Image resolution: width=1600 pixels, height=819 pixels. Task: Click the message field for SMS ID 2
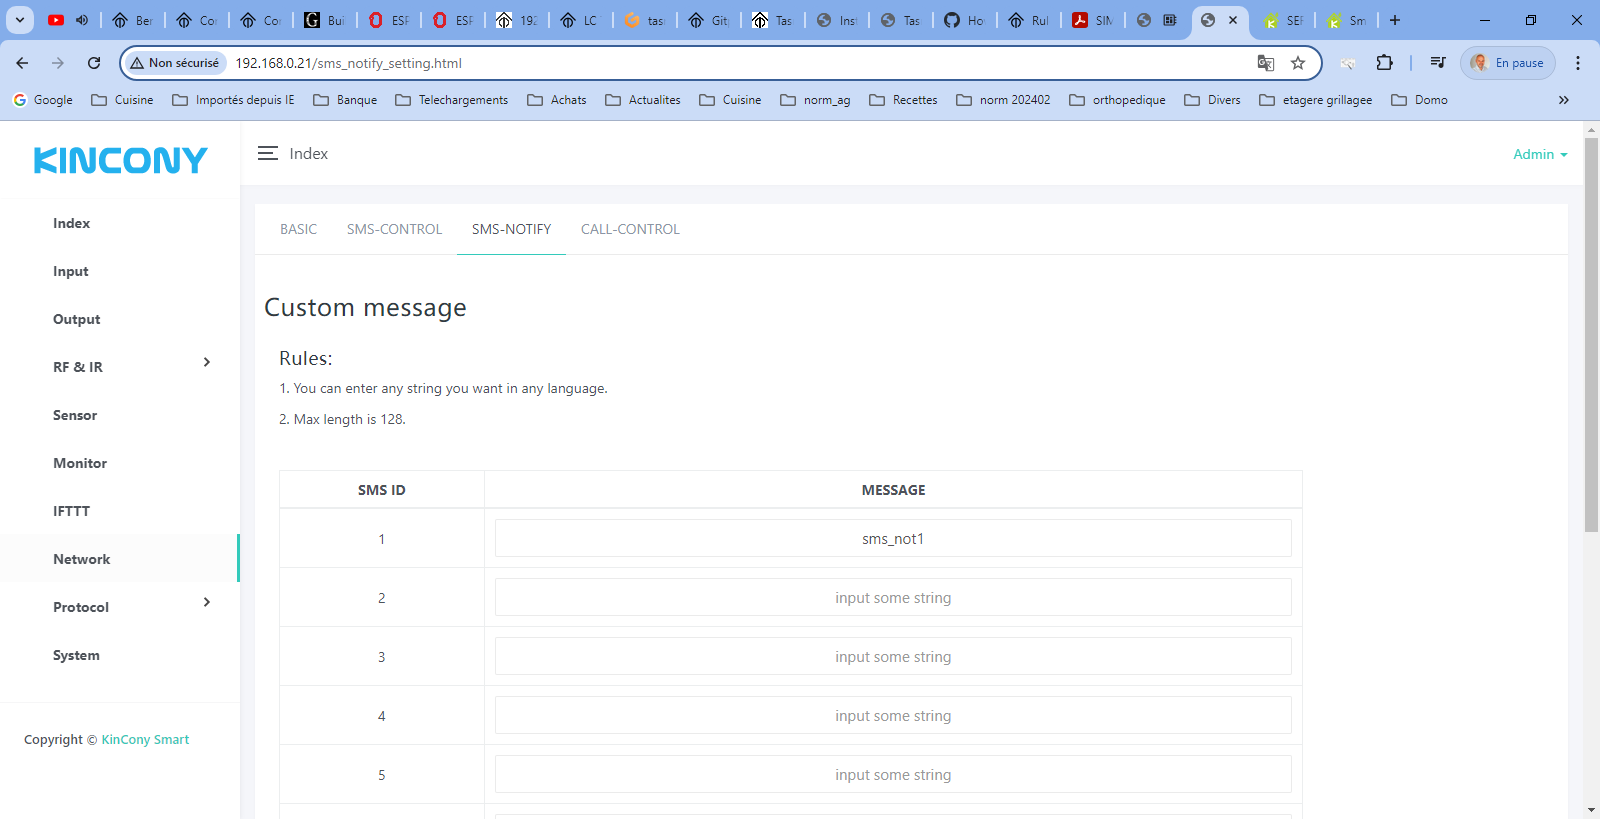(893, 598)
